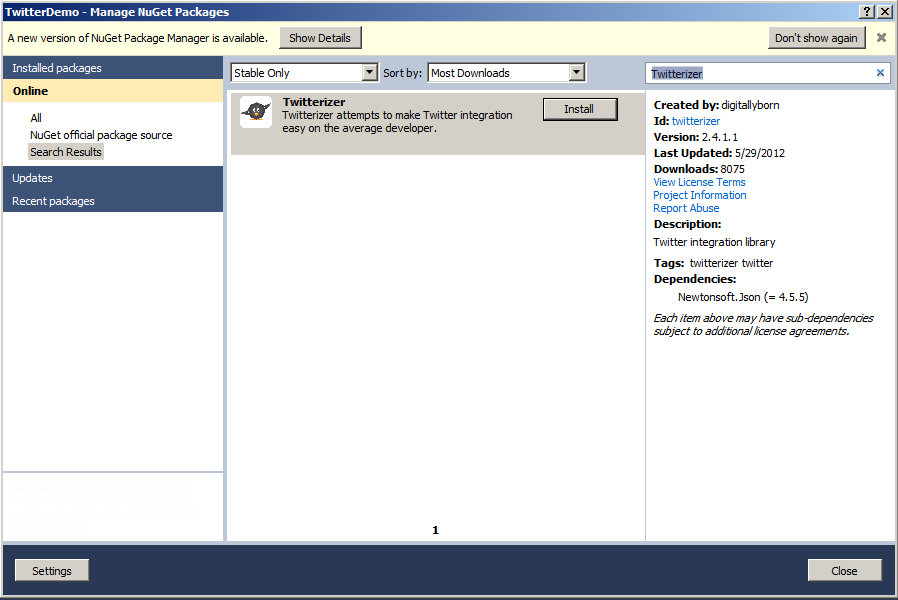The width and height of the screenshot is (898, 600).
Task: Click the Close button at the bottom
Action: click(x=844, y=570)
